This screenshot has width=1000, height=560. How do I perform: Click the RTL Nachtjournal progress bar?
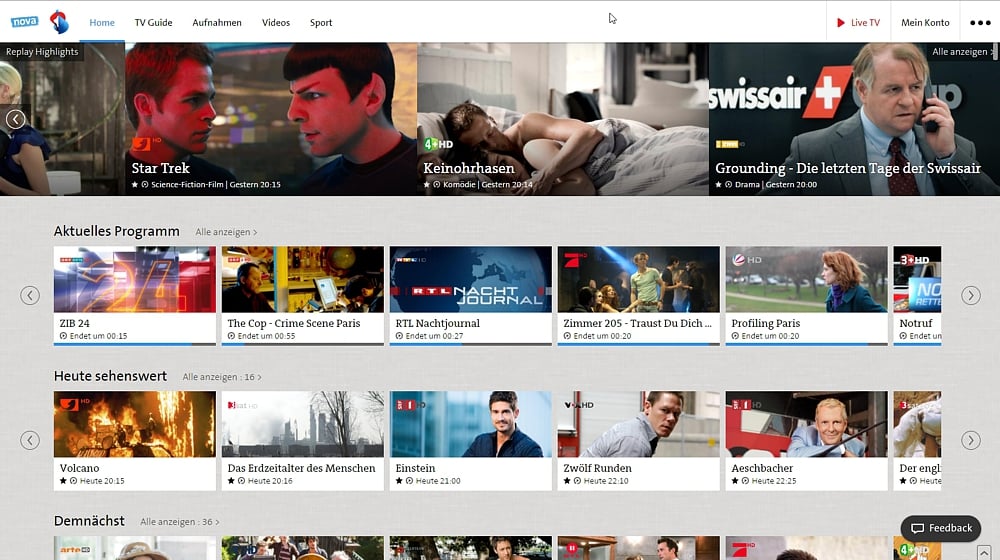pos(471,344)
